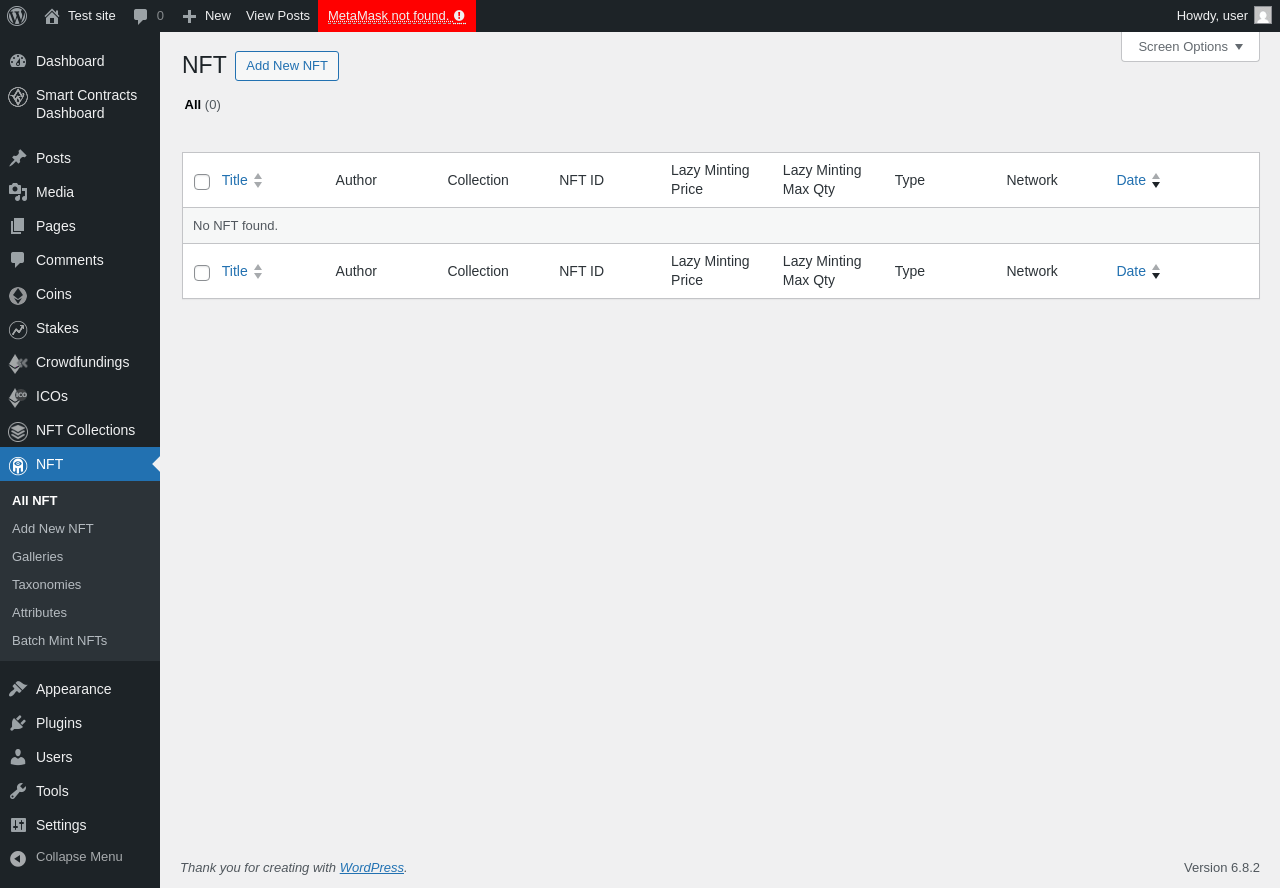Image resolution: width=1280 pixels, height=888 pixels.
Task: Click the WordPress logo icon
Action: coord(17,16)
